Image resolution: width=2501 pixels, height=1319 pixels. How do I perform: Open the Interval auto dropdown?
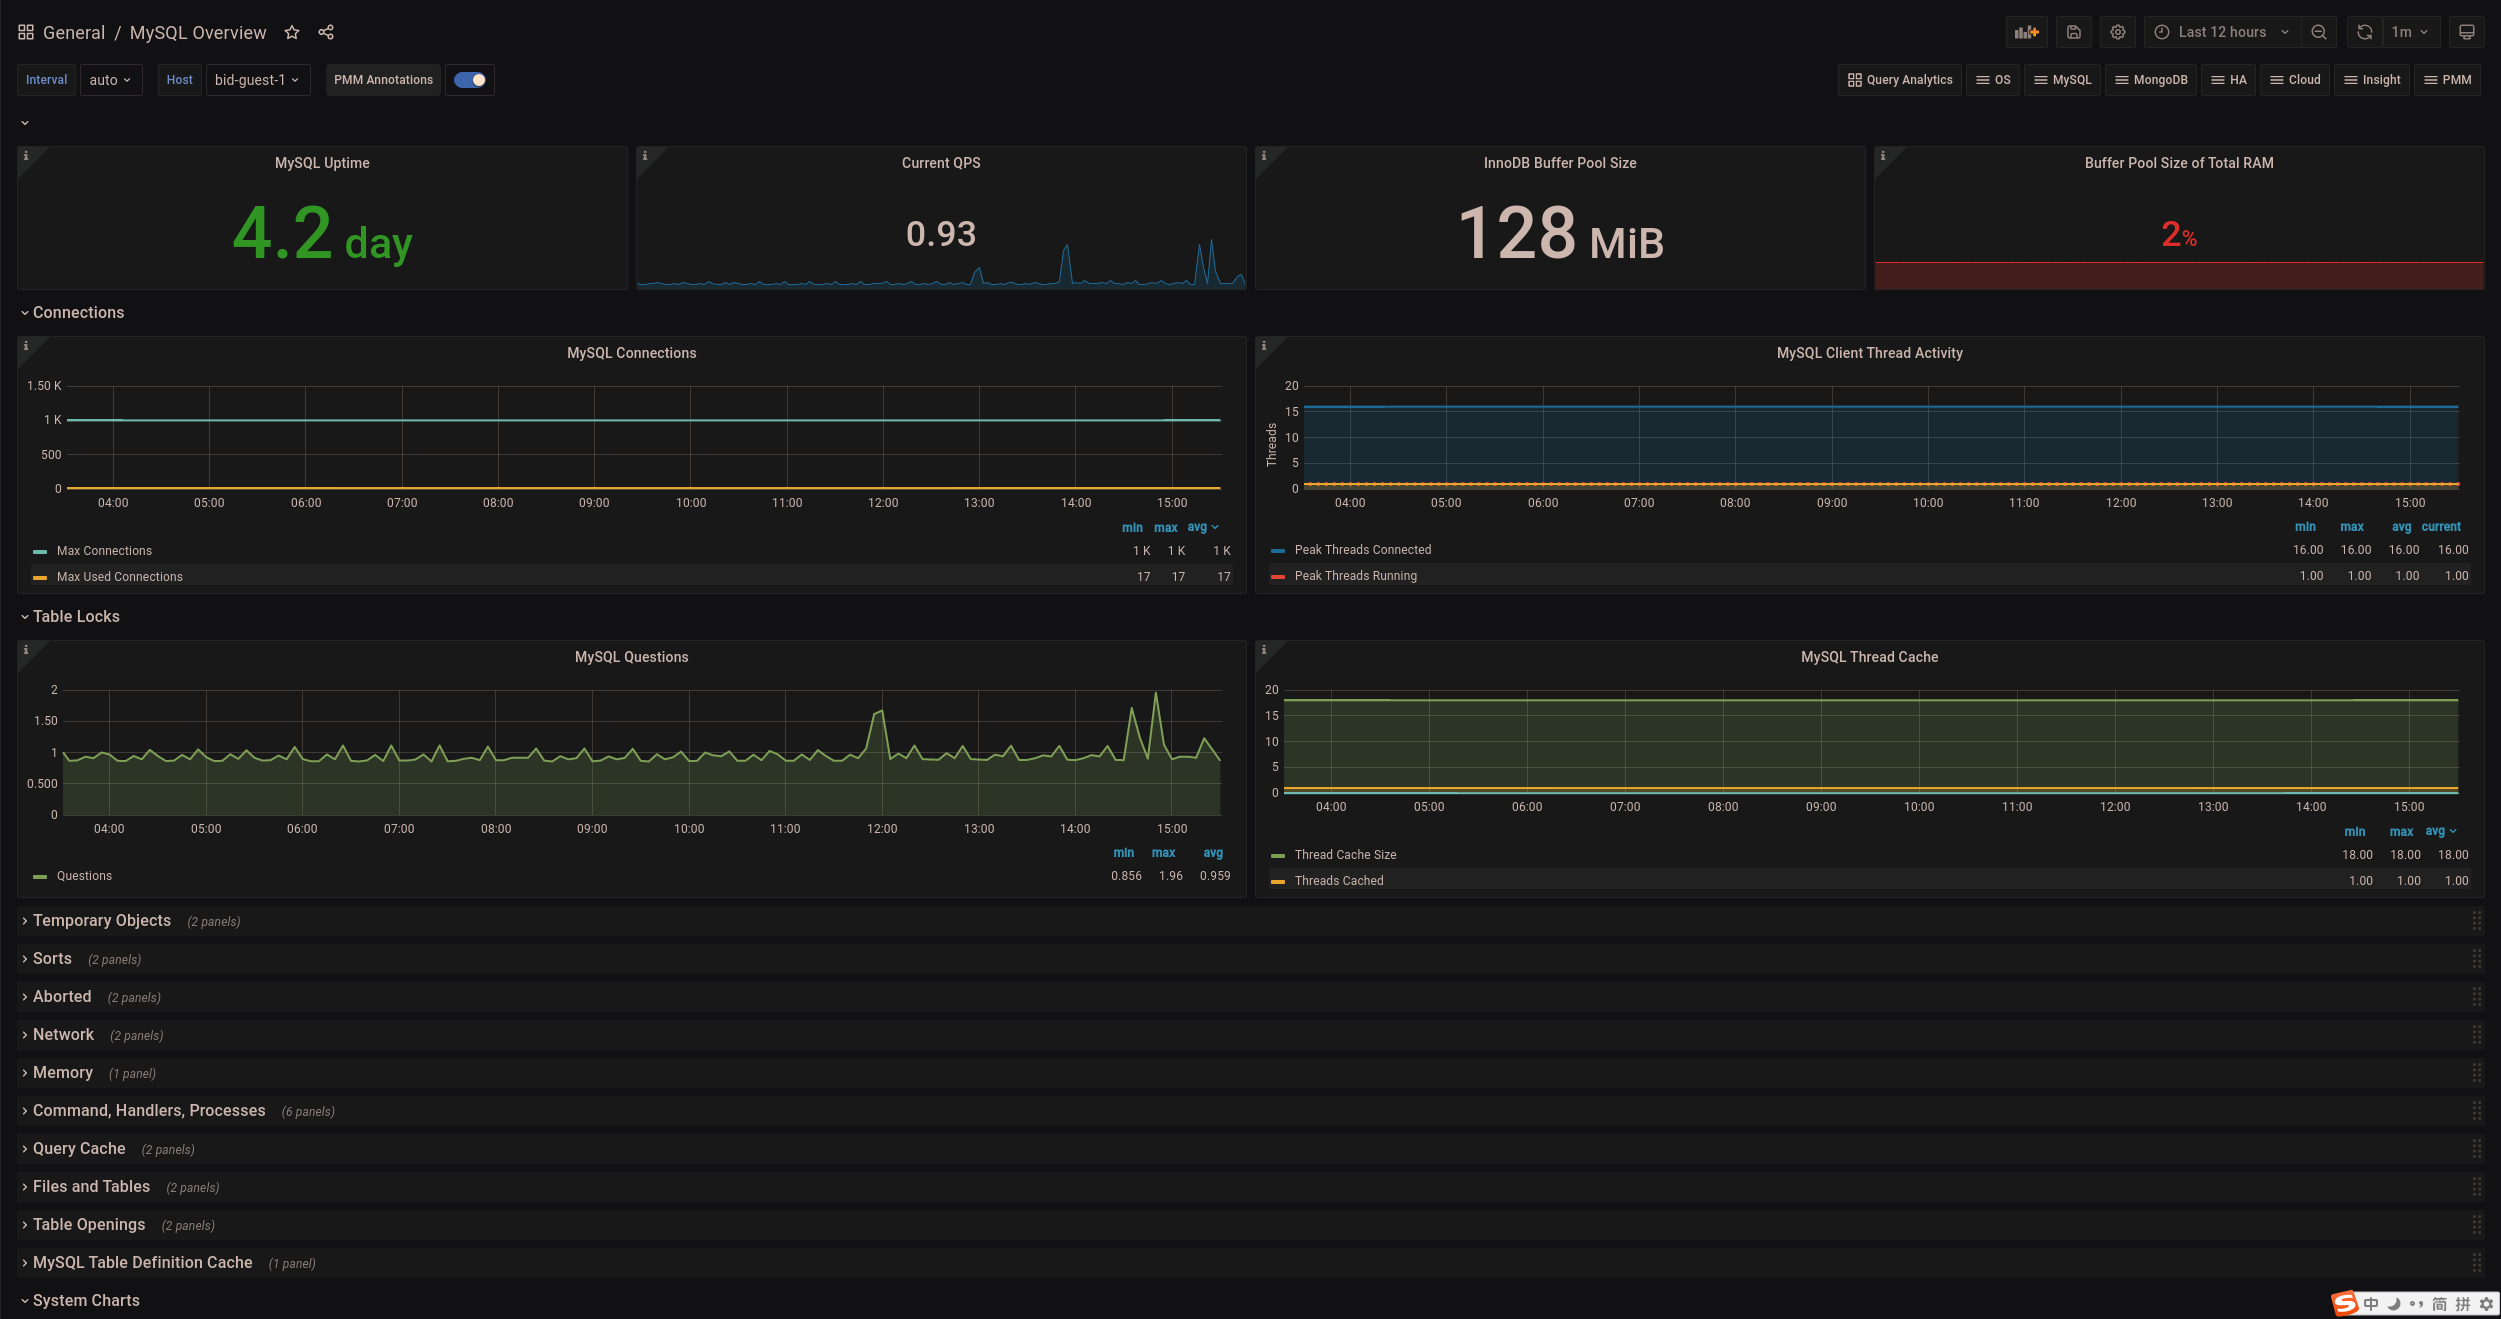point(110,80)
